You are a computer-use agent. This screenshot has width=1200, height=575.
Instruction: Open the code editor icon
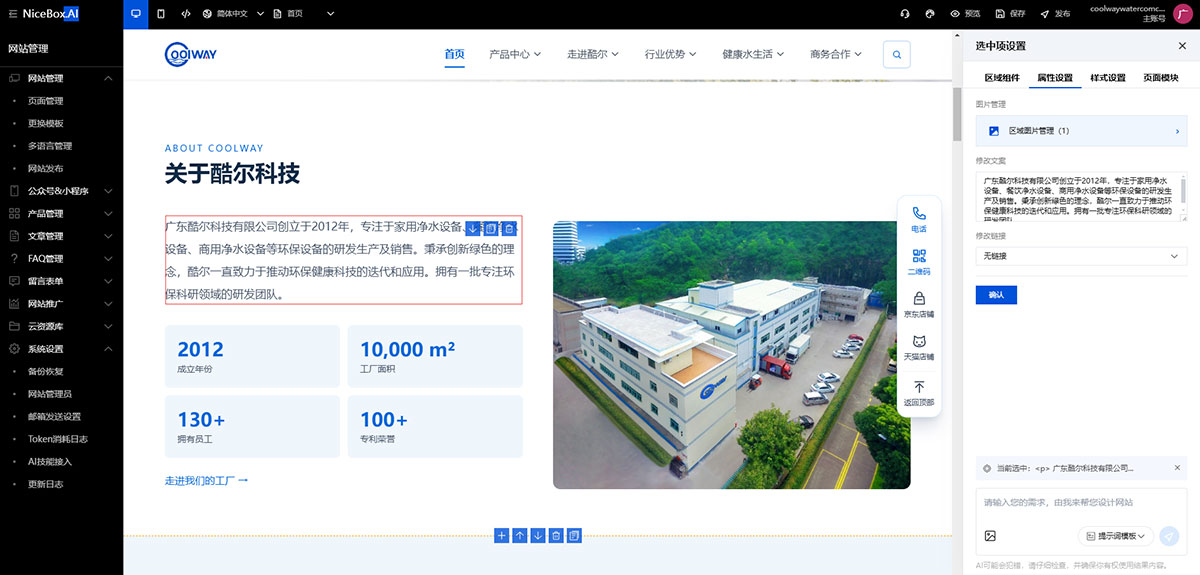point(186,14)
